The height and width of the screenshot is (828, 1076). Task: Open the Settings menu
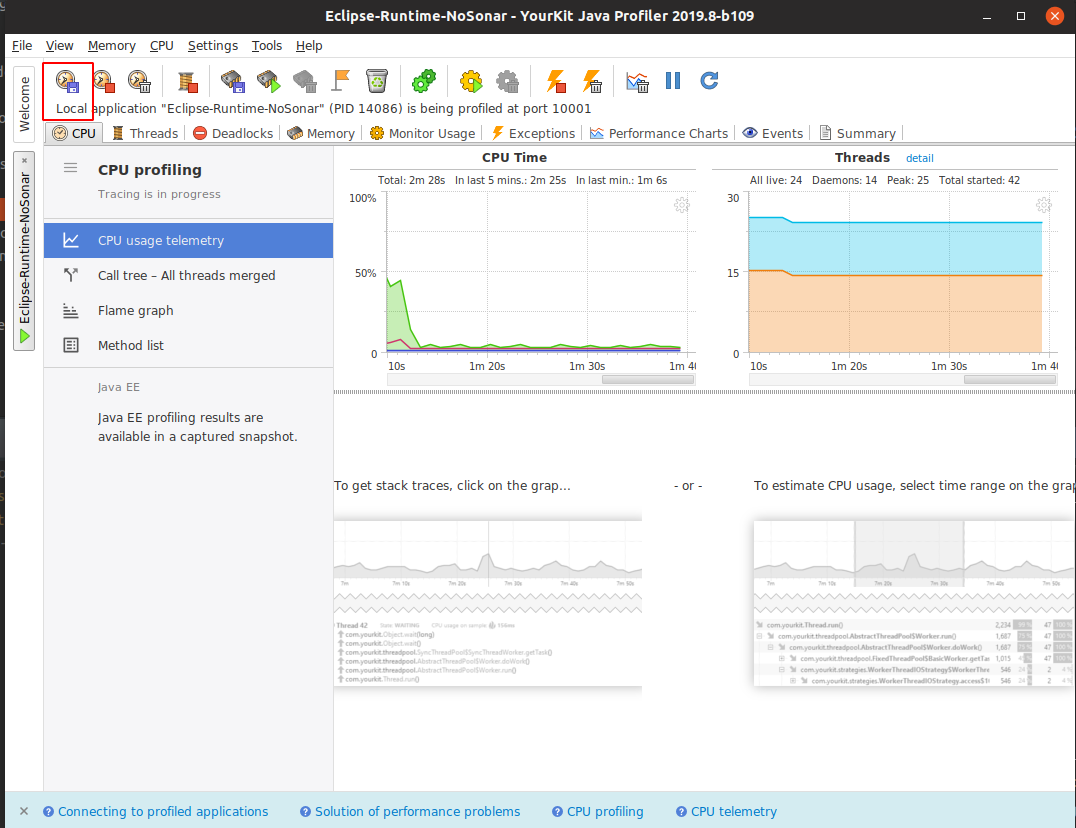click(213, 45)
